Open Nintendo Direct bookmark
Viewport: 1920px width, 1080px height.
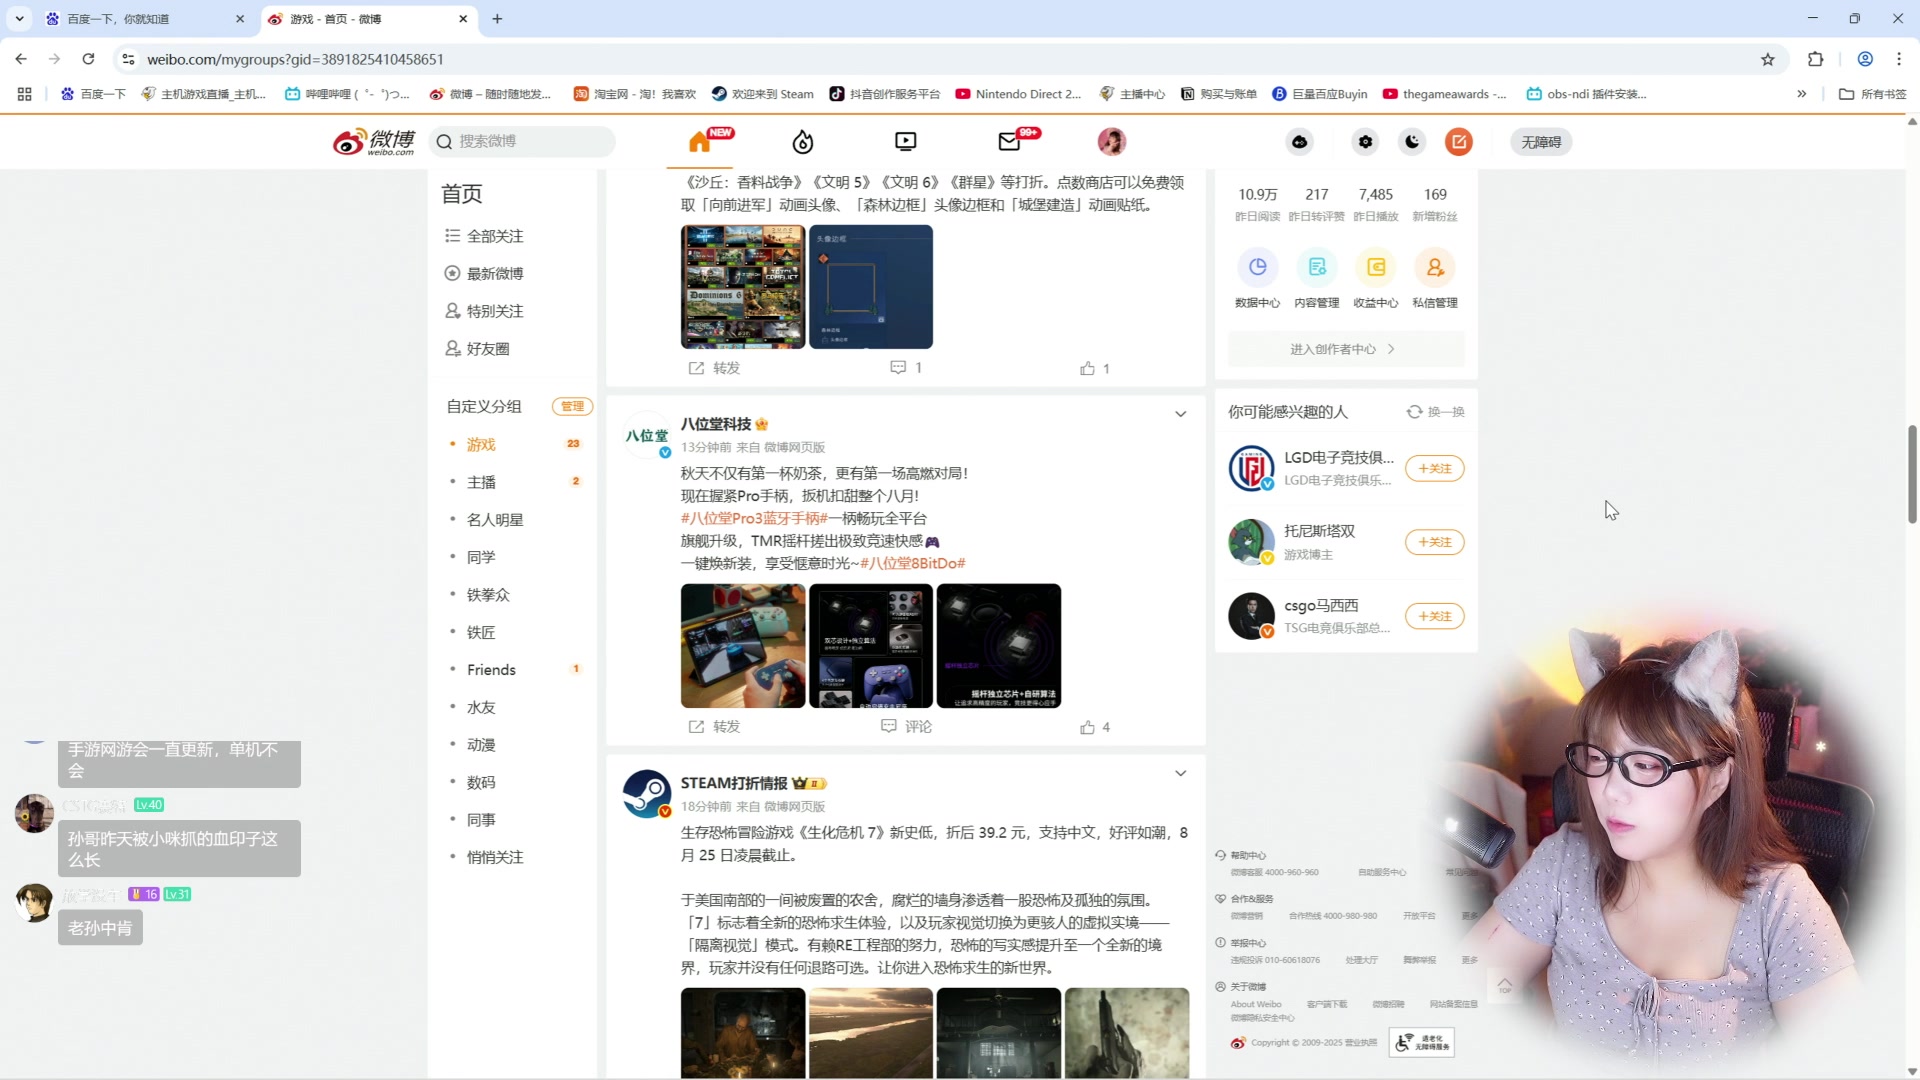click(x=1018, y=94)
